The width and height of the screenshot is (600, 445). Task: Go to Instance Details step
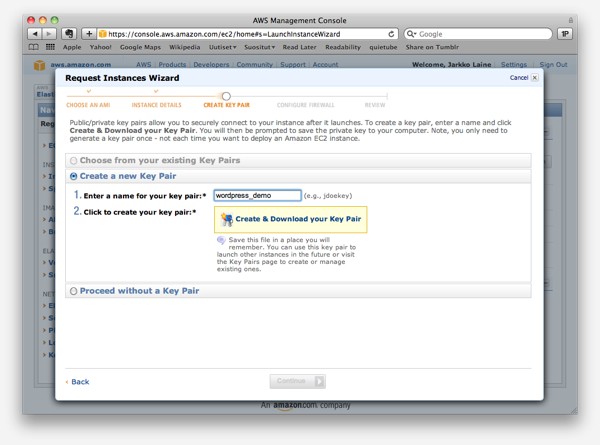point(157,105)
